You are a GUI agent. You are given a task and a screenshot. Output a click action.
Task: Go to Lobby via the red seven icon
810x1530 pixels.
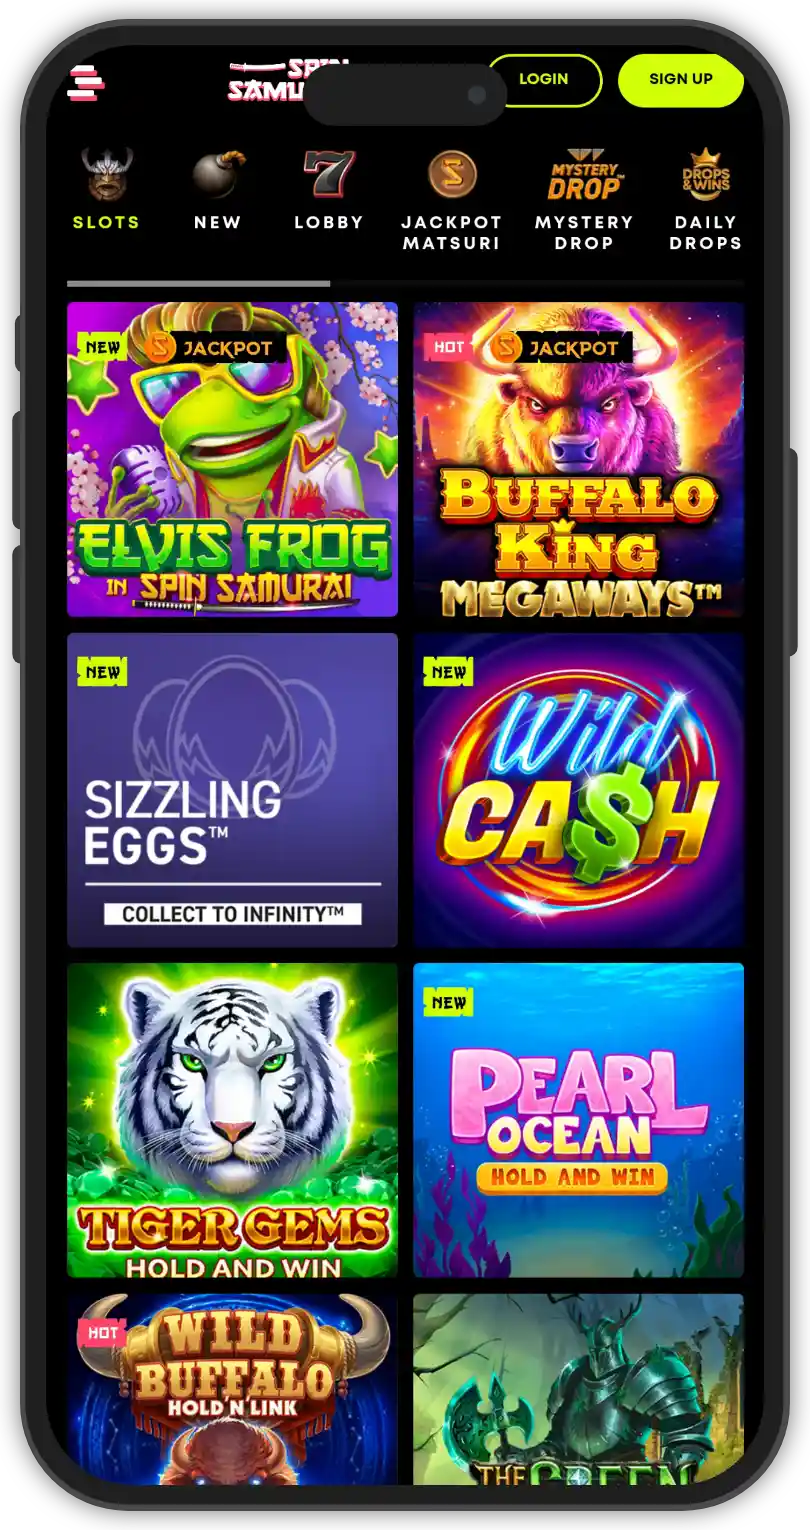tap(329, 174)
